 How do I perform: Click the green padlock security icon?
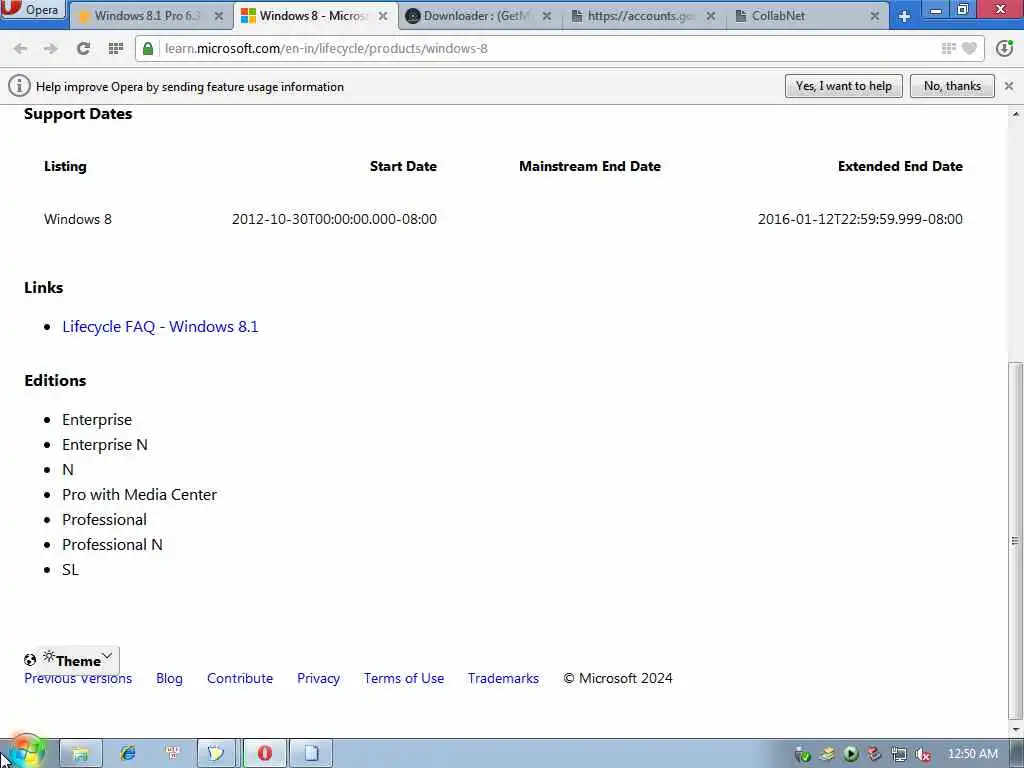[148, 48]
